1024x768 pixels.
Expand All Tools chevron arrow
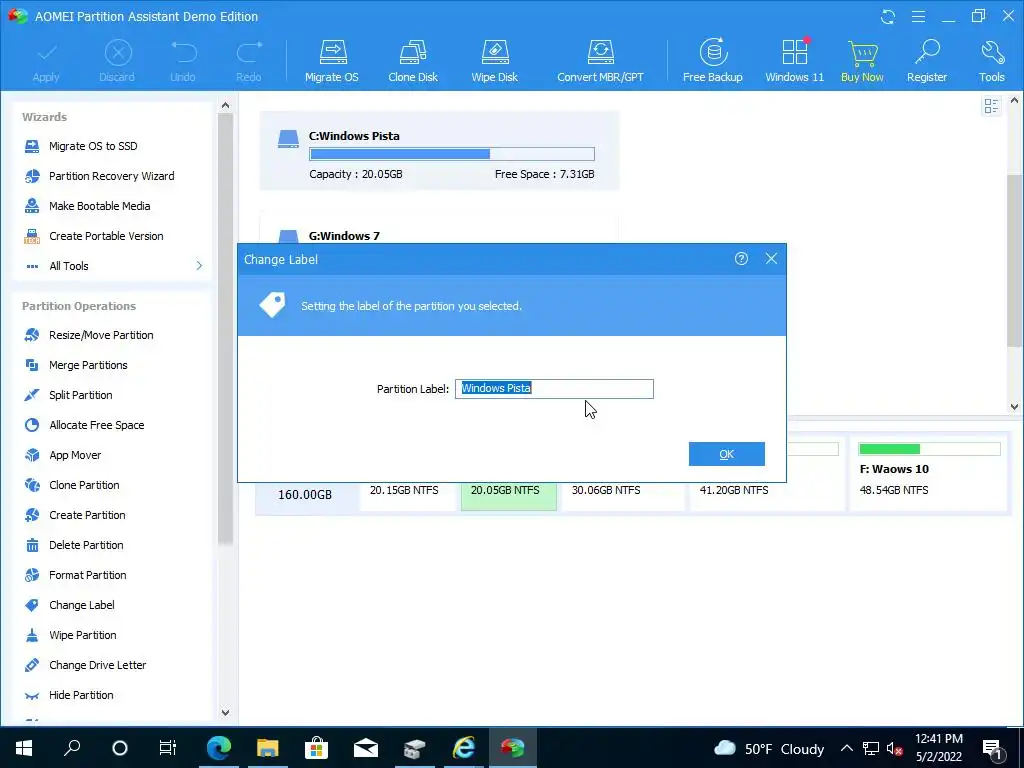click(x=199, y=266)
